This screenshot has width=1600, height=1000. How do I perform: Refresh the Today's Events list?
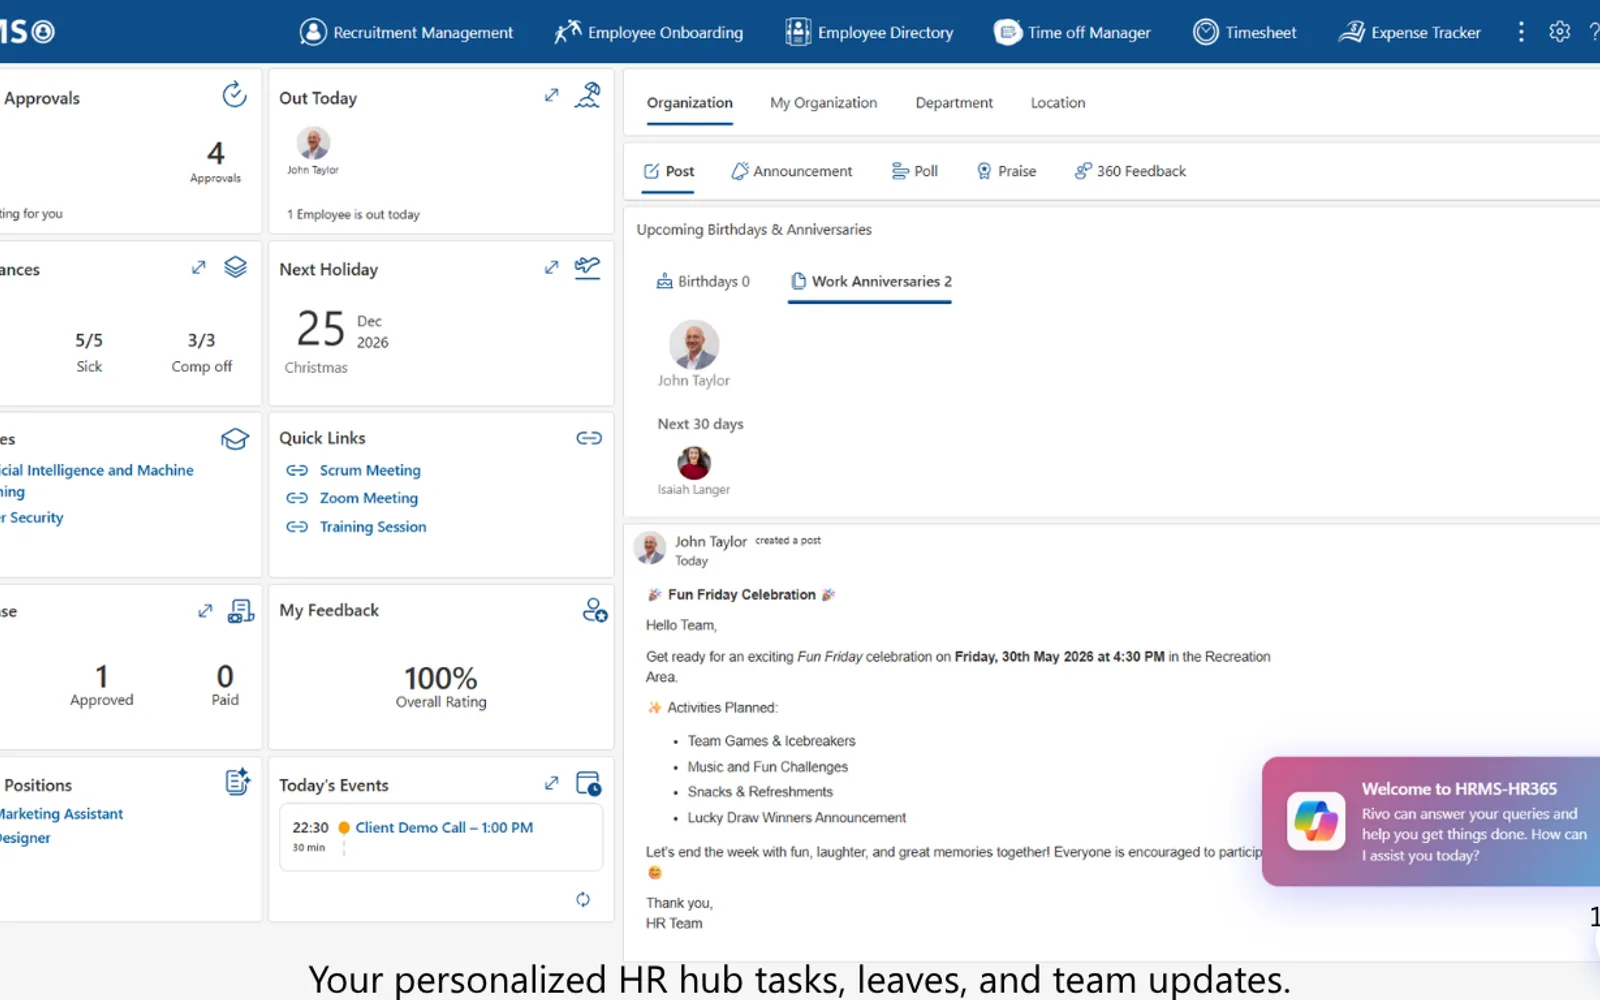pyautogui.click(x=583, y=899)
